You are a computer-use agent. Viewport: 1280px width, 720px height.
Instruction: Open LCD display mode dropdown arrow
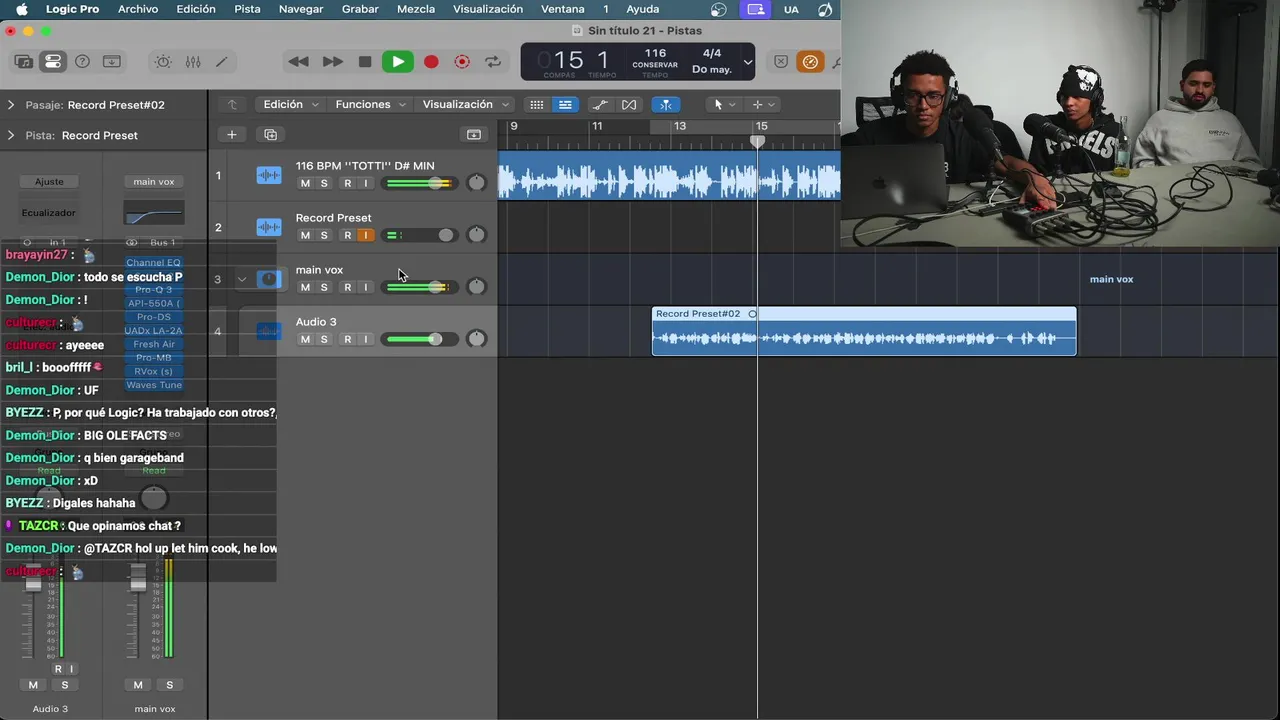tap(747, 62)
